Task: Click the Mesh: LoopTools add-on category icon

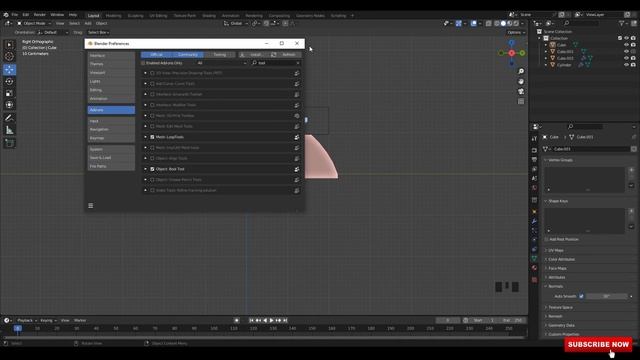Action: [297, 137]
